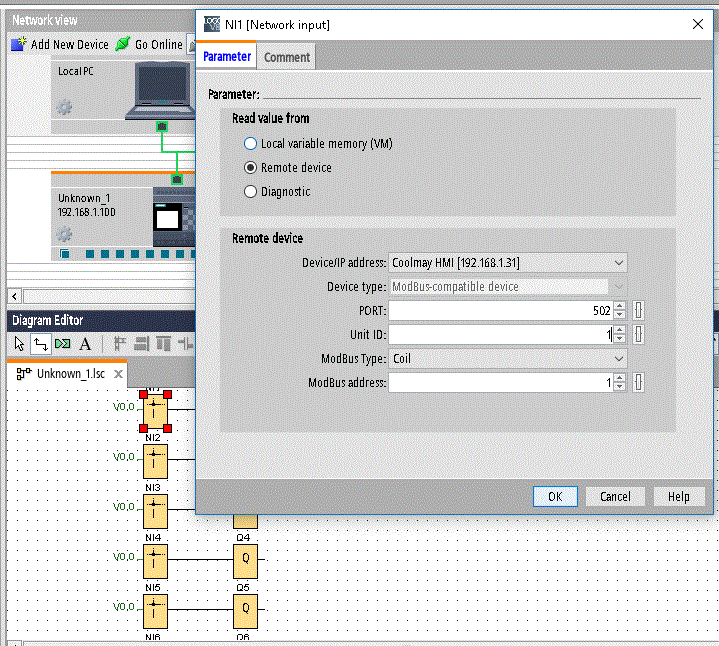The height and width of the screenshot is (646, 719).
Task: Click the V0.0 label beside NI2
Action: point(124,457)
